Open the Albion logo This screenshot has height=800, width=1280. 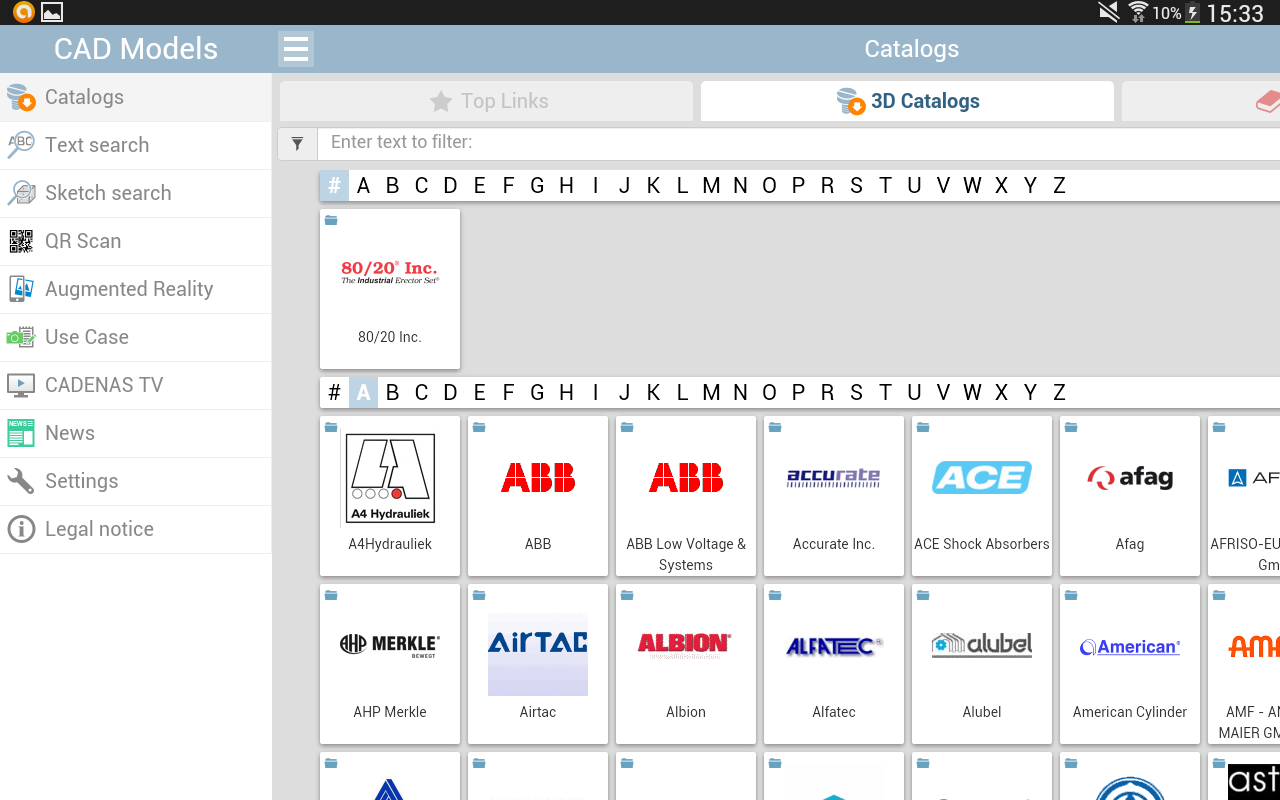686,645
